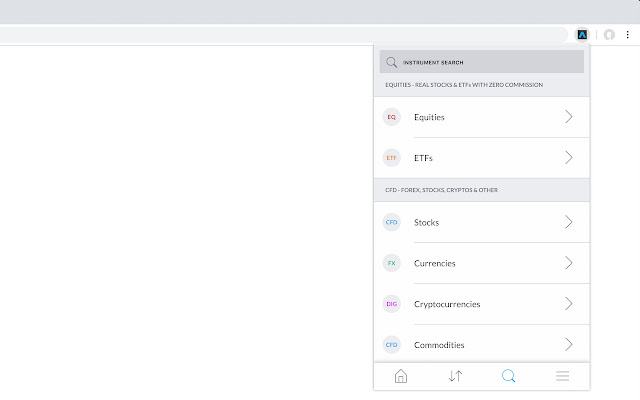Click the ETF badge icon
This screenshot has height=400, width=640.
(392, 158)
